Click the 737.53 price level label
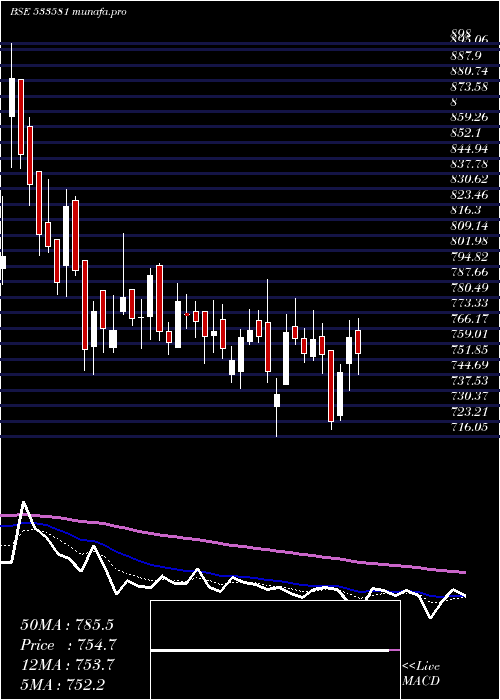The height and width of the screenshot is (700, 500). (x=469, y=380)
